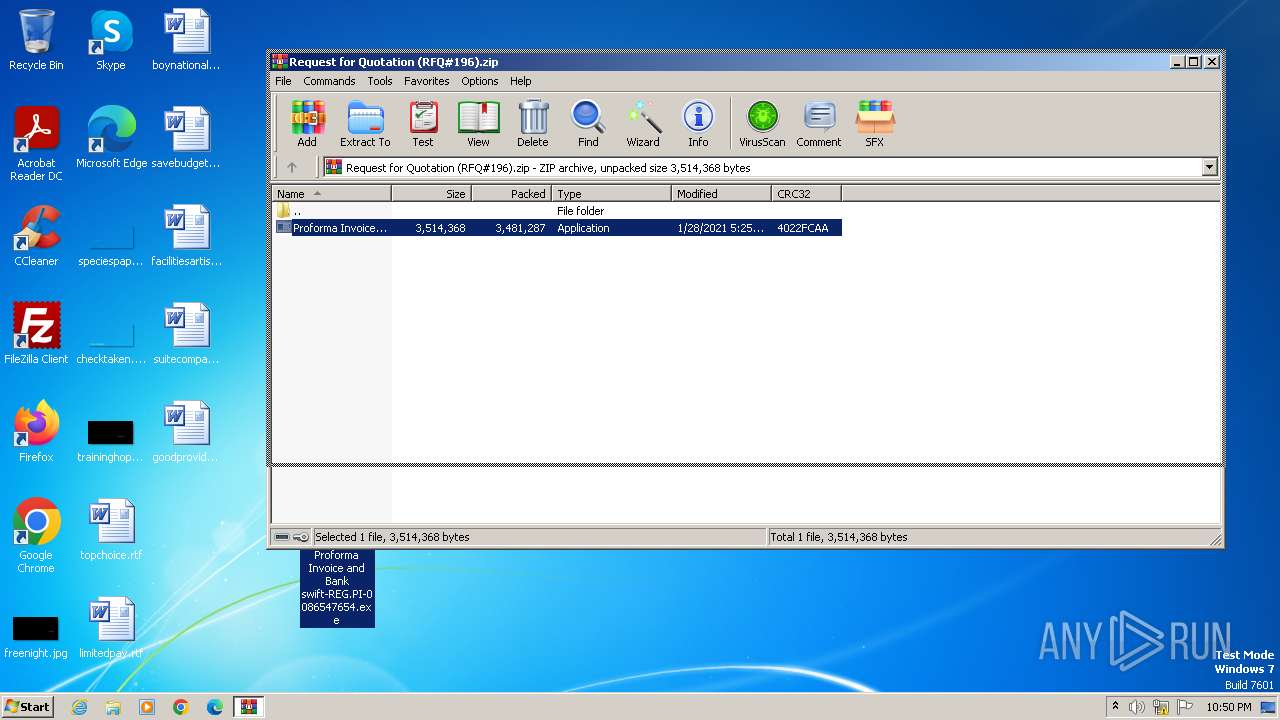
Task: Open the File menu
Action: point(283,81)
